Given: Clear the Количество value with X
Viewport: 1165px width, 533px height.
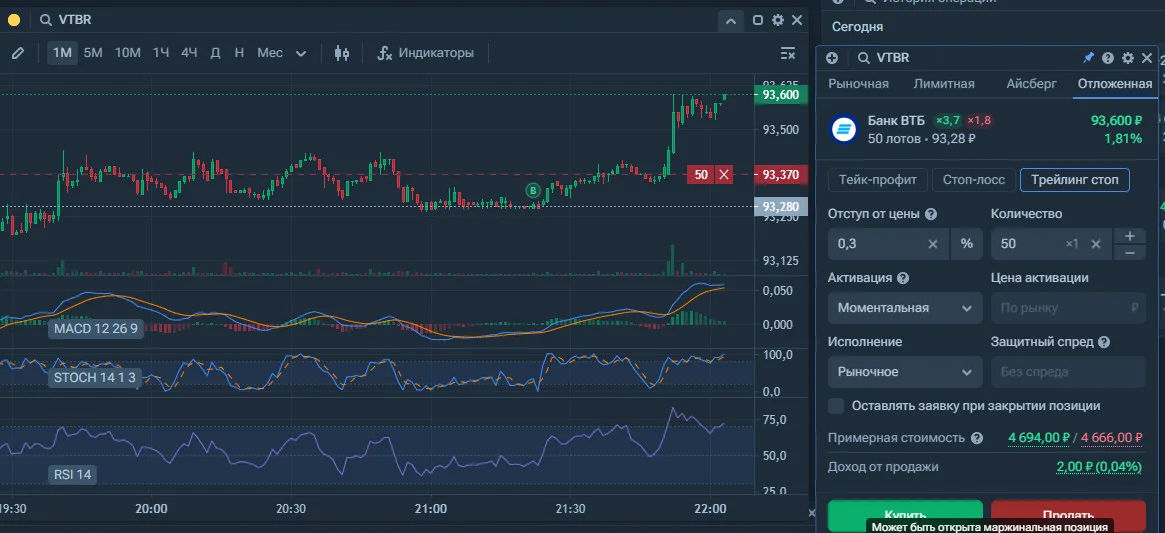Looking at the screenshot, I should (x=1095, y=244).
